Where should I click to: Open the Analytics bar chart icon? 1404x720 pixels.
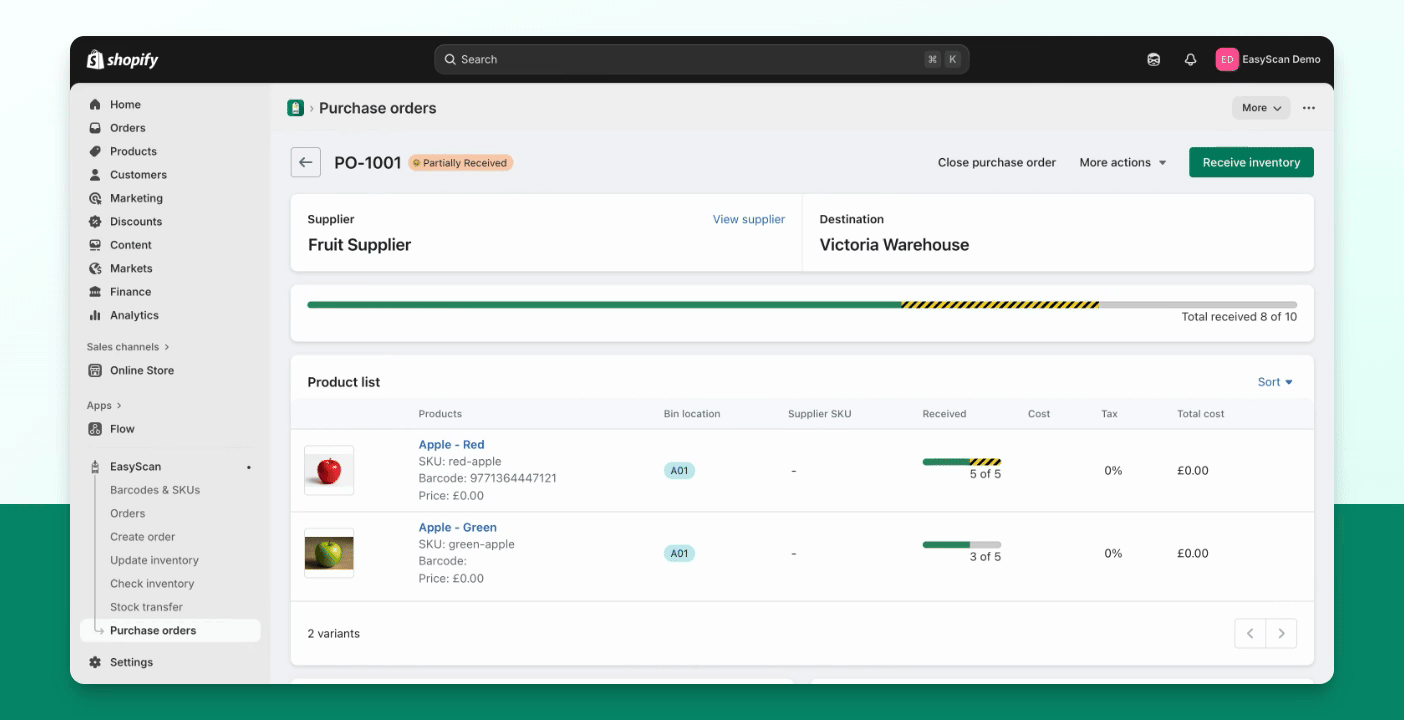click(95, 315)
